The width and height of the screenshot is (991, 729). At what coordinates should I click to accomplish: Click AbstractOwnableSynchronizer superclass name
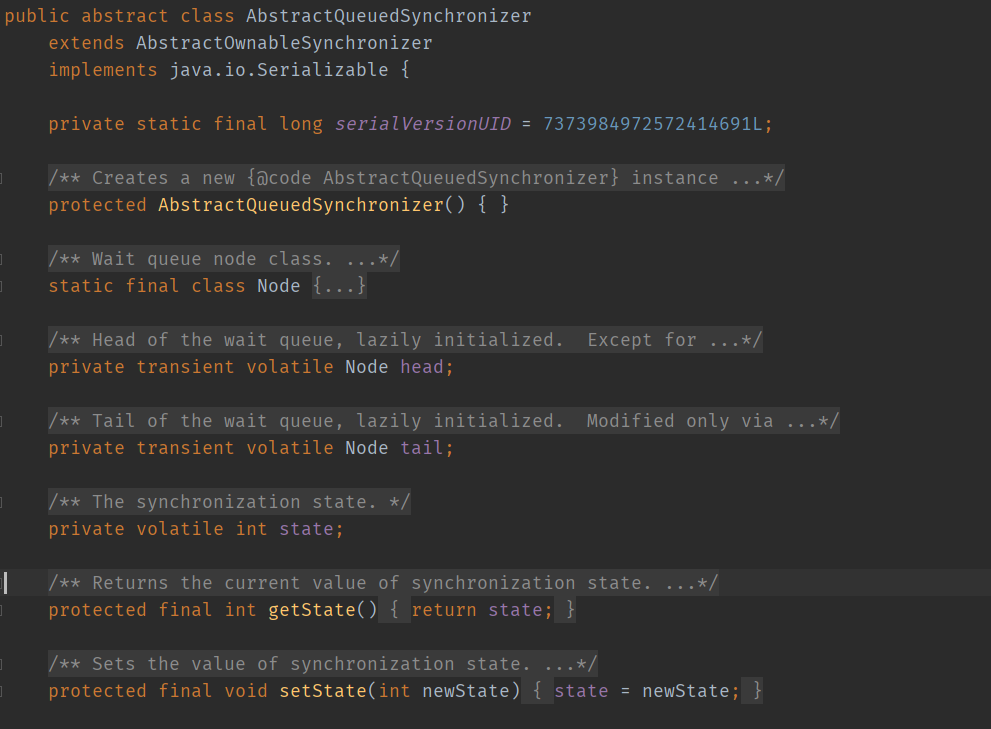(284, 43)
